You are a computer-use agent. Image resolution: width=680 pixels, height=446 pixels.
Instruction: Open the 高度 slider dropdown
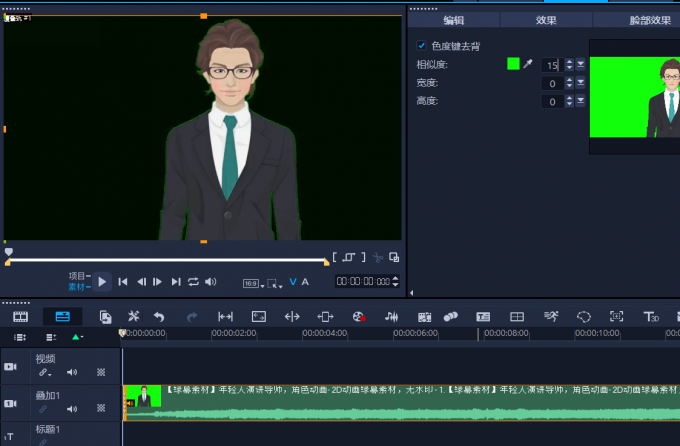(x=580, y=102)
